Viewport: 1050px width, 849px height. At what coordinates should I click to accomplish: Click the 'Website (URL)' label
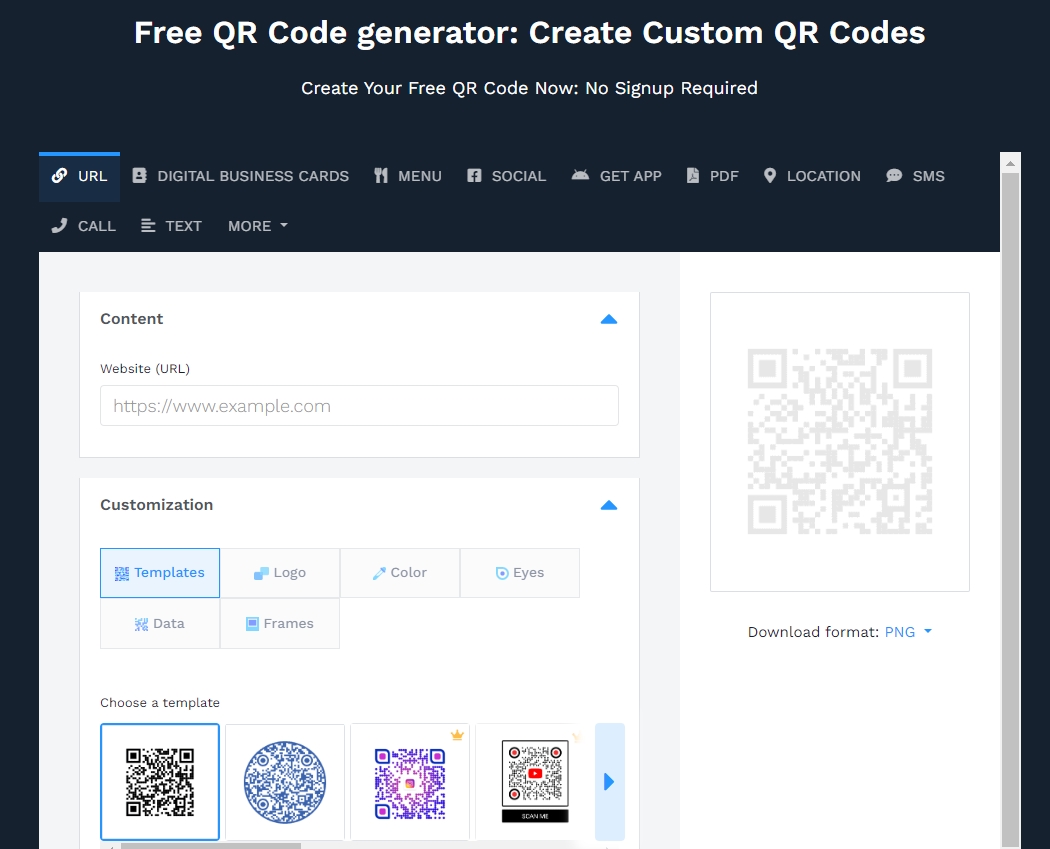click(x=145, y=368)
